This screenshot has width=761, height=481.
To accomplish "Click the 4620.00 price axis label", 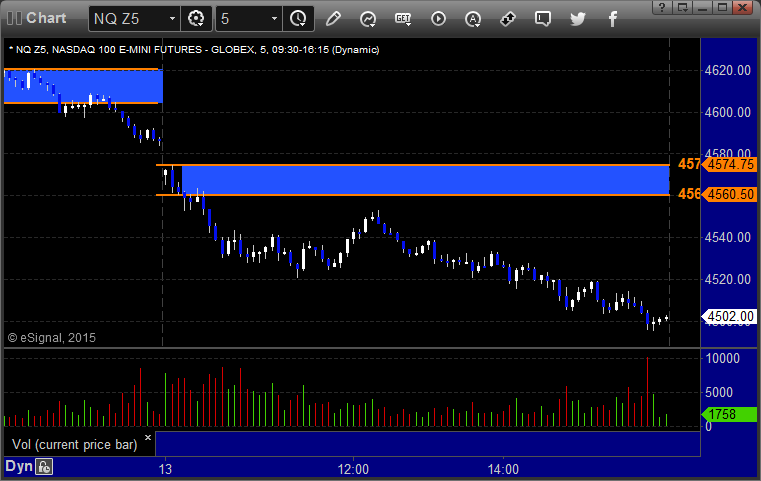I will point(728,70).
